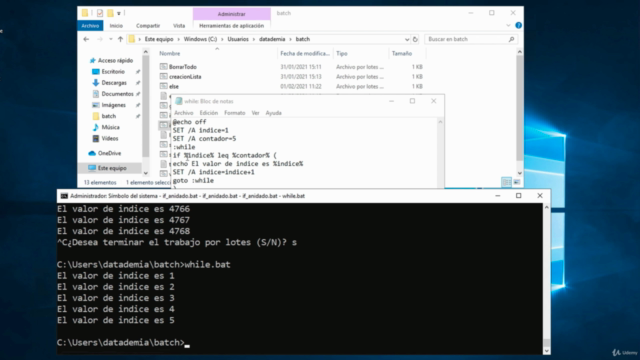640x360 pixels.
Task: Go back with the Explorer back arrow
Action: [x=86, y=39]
